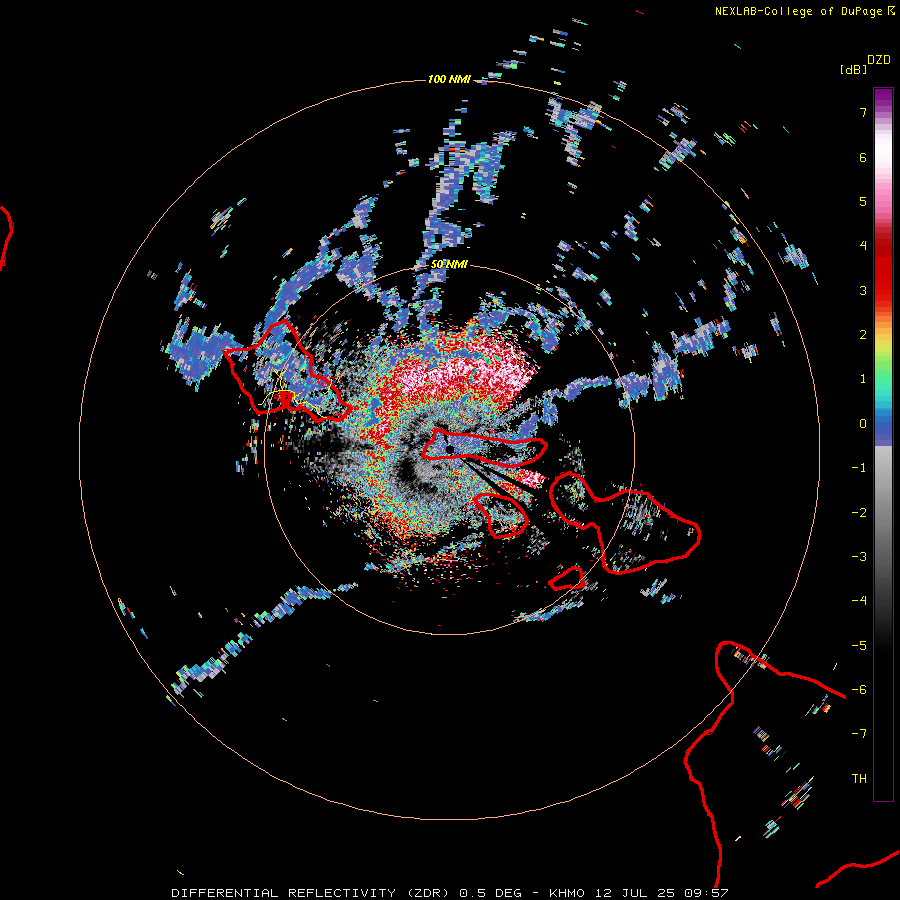Viewport: 900px width, 900px height.
Task: Select the -4 tick label on color scale
Action: pyautogui.click(x=859, y=601)
